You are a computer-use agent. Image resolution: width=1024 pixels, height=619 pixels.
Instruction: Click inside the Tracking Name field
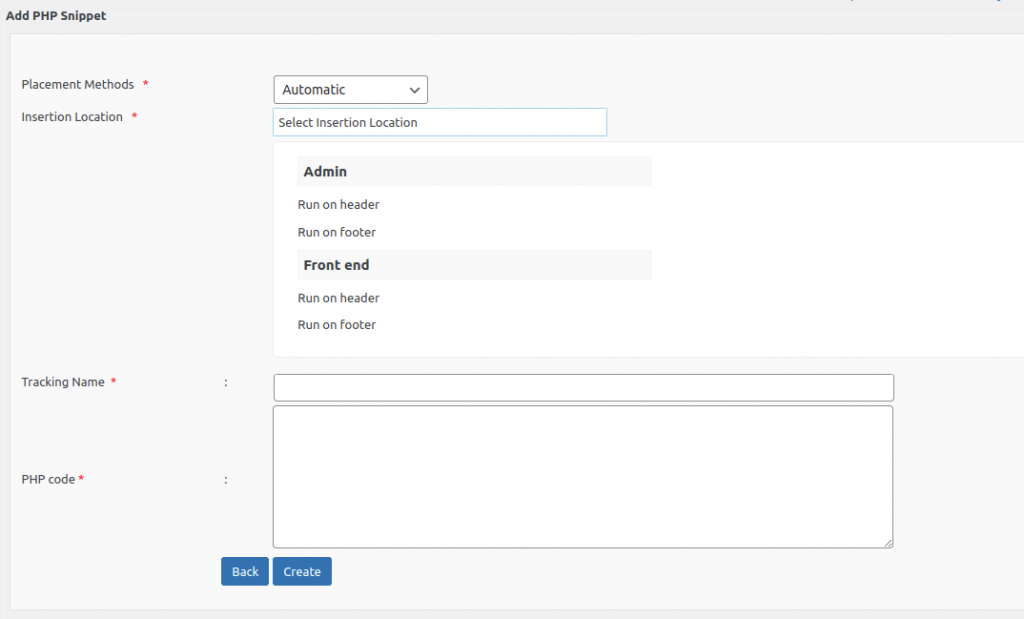(x=583, y=387)
